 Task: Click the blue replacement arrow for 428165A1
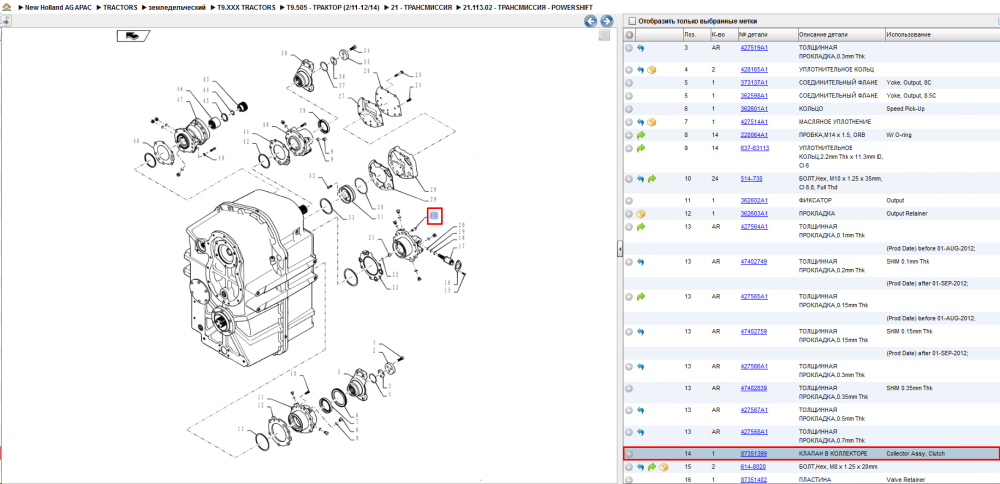[640, 70]
